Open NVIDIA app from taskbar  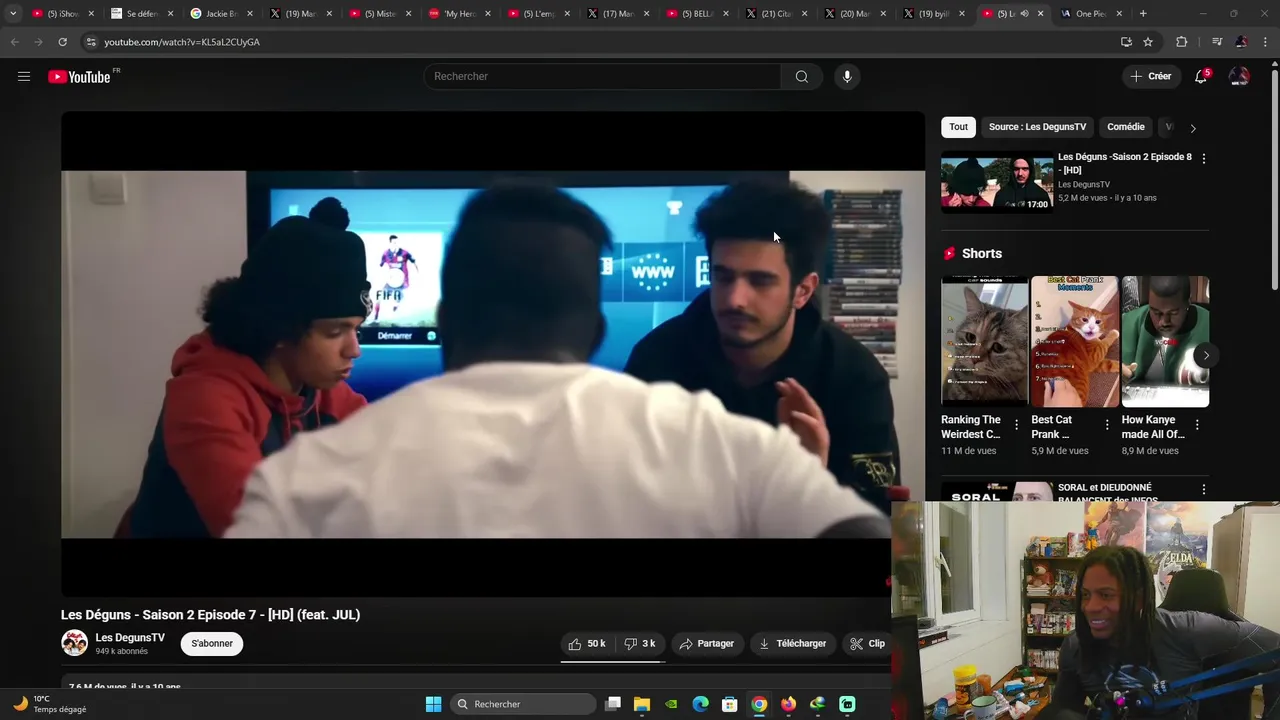pos(671,704)
